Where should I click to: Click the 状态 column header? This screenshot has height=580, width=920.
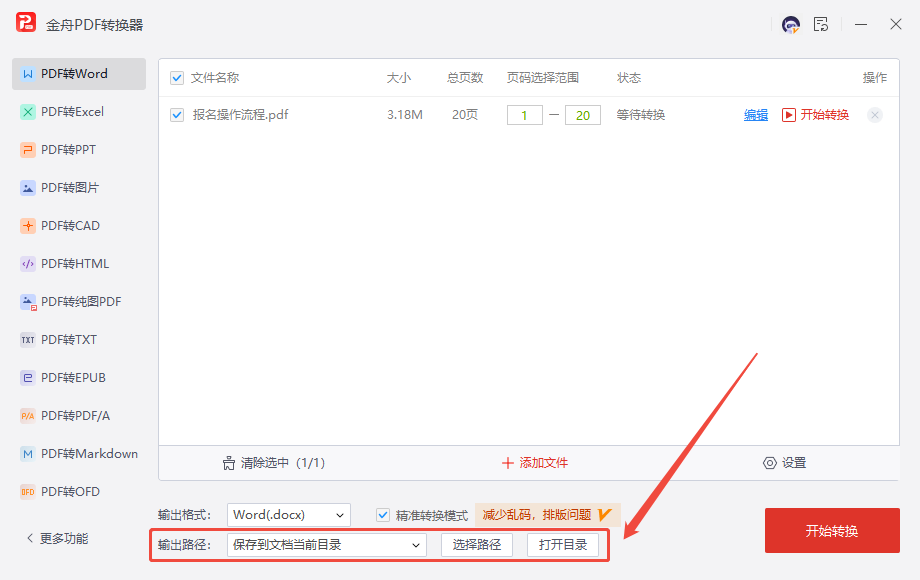pyautogui.click(x=629, y=78)
